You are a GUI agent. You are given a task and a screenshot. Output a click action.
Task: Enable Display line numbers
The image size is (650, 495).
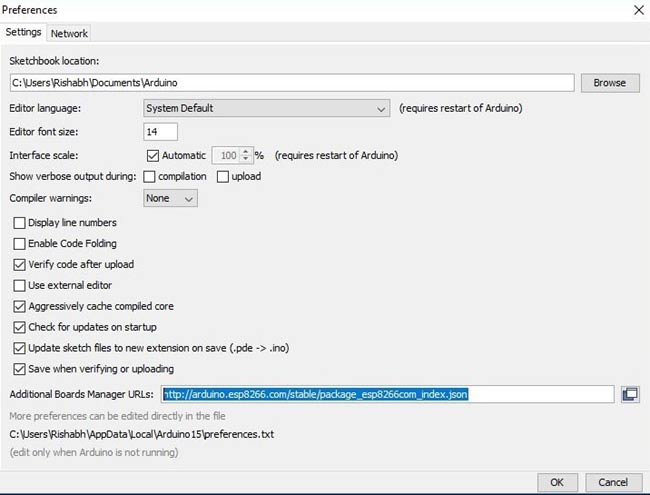19,223
